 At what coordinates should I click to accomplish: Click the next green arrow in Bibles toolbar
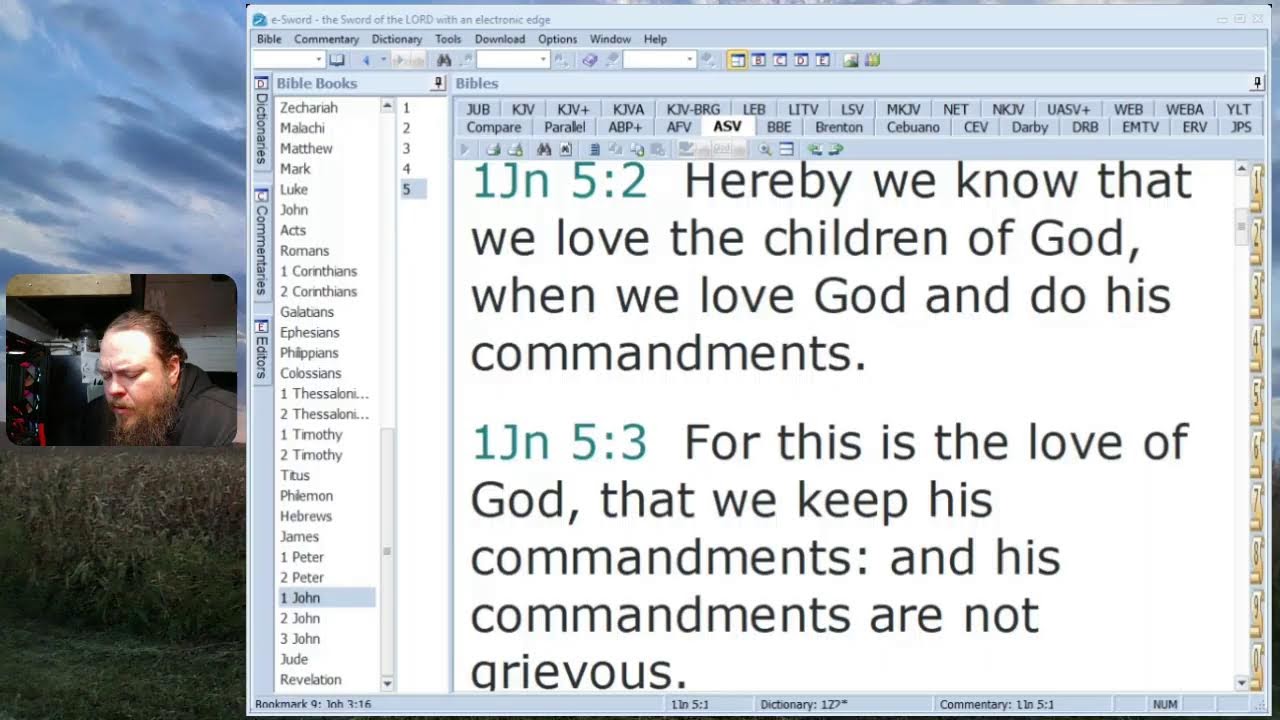click(837, 149)
